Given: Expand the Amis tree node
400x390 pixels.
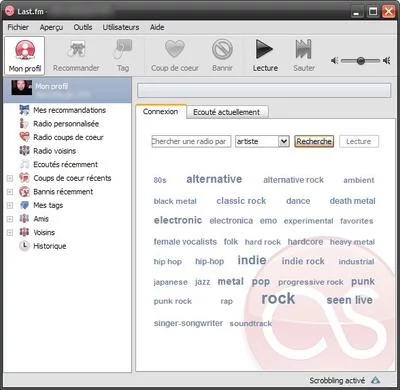Looking at the screenshot, I should click(x=10, y=219).
